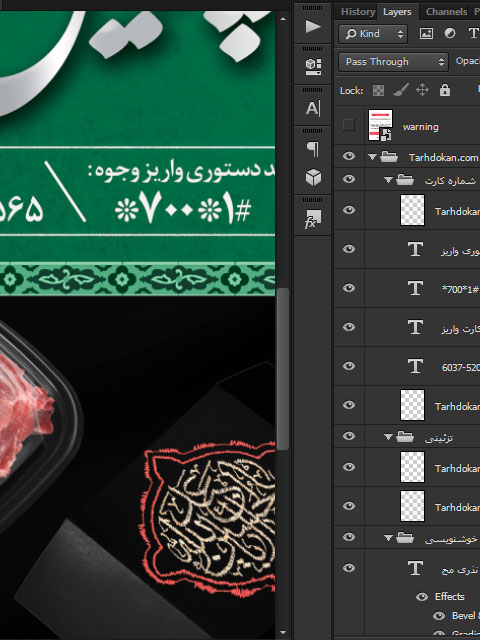Open the Paragraph panel icon

point(313,149)
